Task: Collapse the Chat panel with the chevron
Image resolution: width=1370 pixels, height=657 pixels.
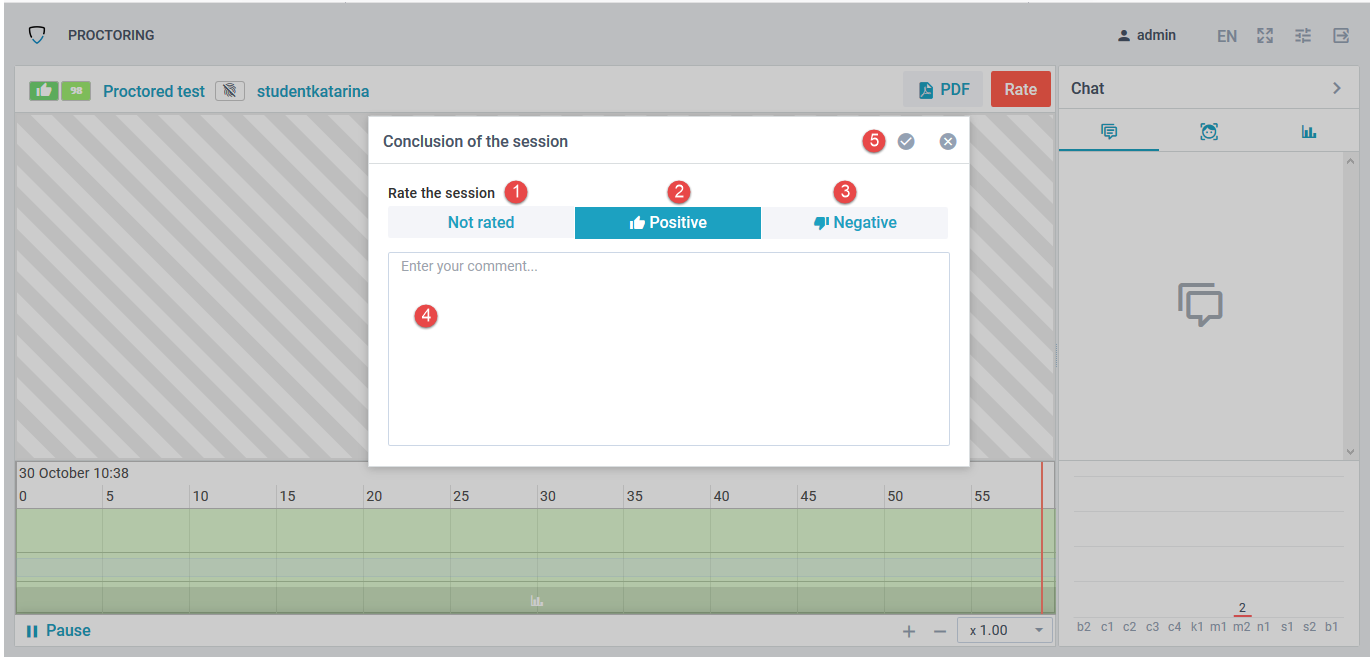Action: (x=1337, y=88)
